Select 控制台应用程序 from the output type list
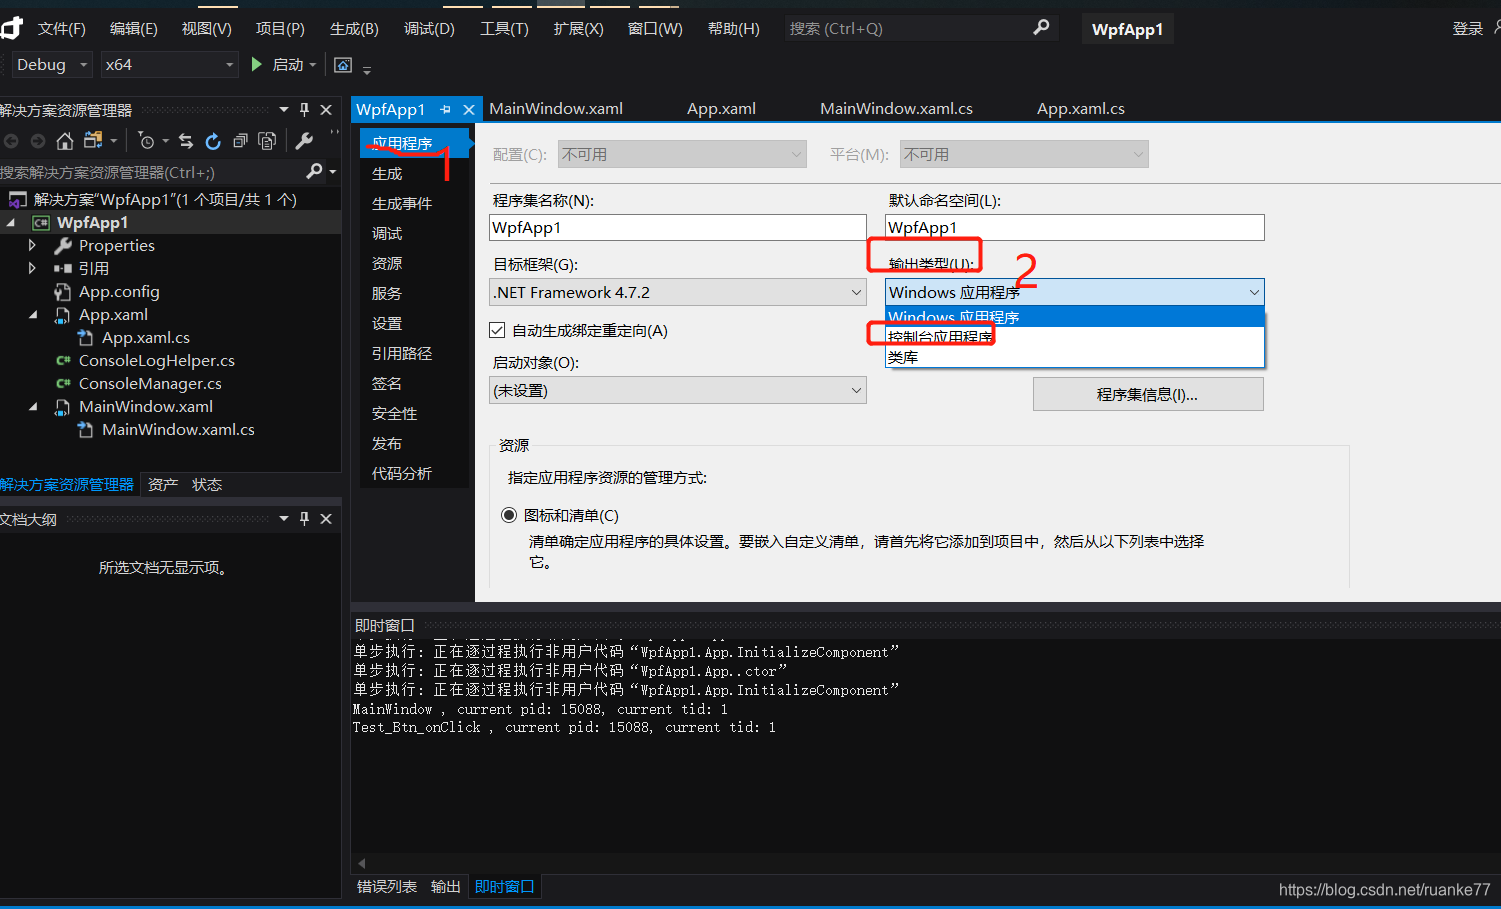The width and height of the screenshot is (1501, 909). 938,336
